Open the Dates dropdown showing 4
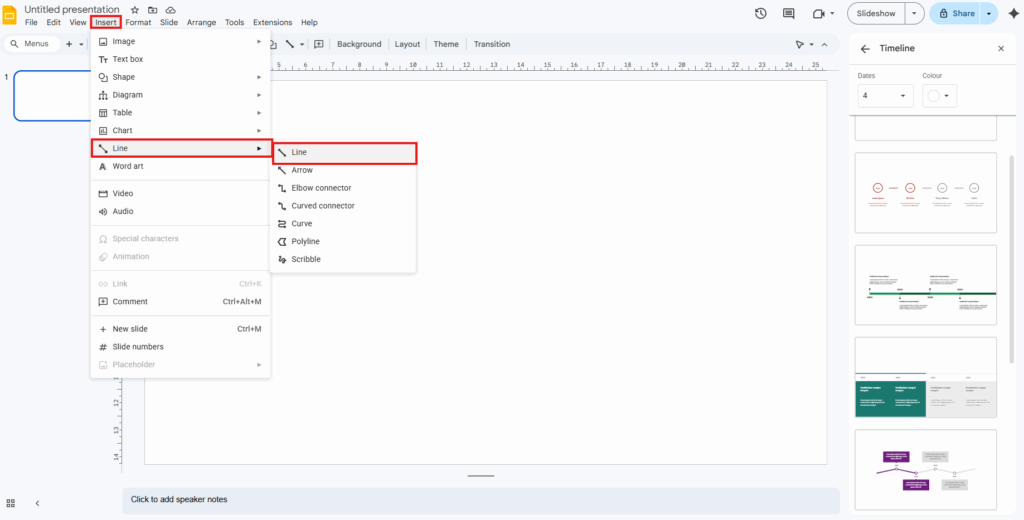This screenshot has height=520, width=1024. point(885,96)
